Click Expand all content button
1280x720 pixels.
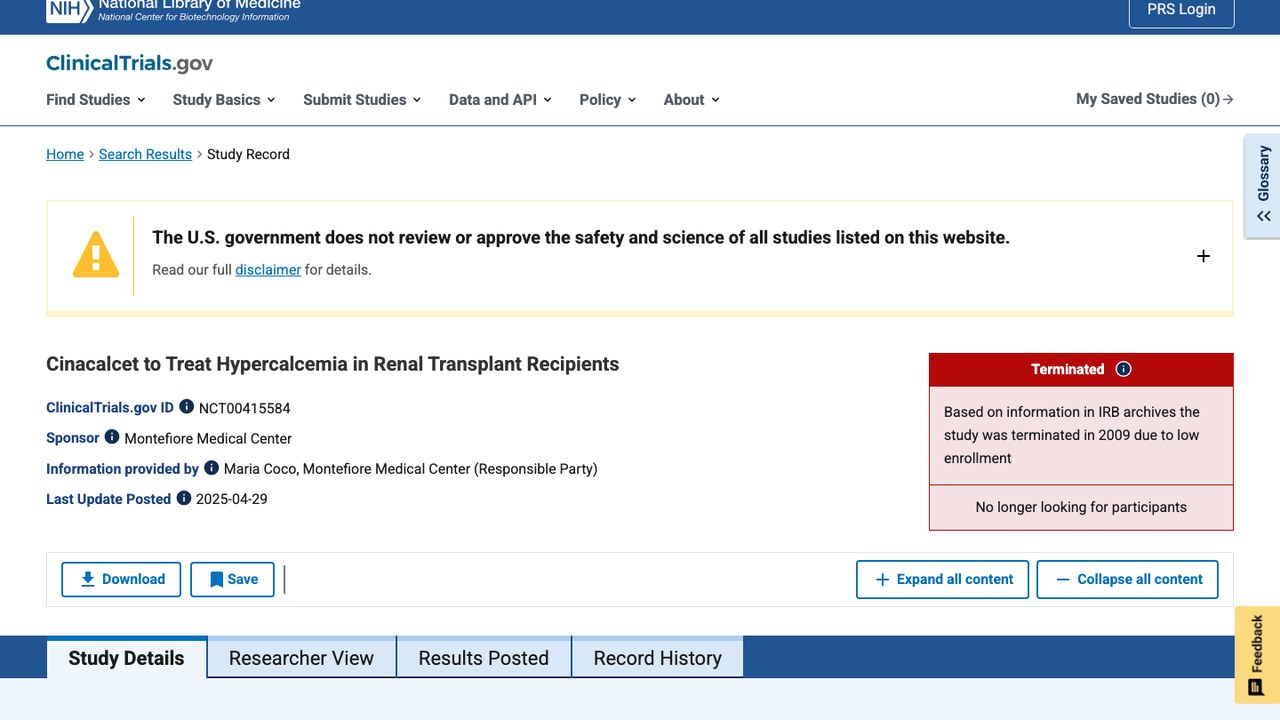(942, 579)
